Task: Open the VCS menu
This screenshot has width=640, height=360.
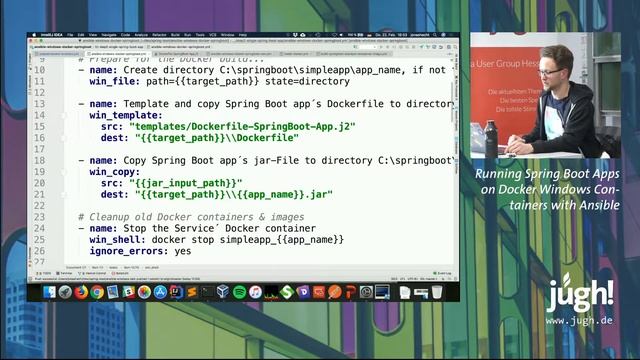Action: 213,35
